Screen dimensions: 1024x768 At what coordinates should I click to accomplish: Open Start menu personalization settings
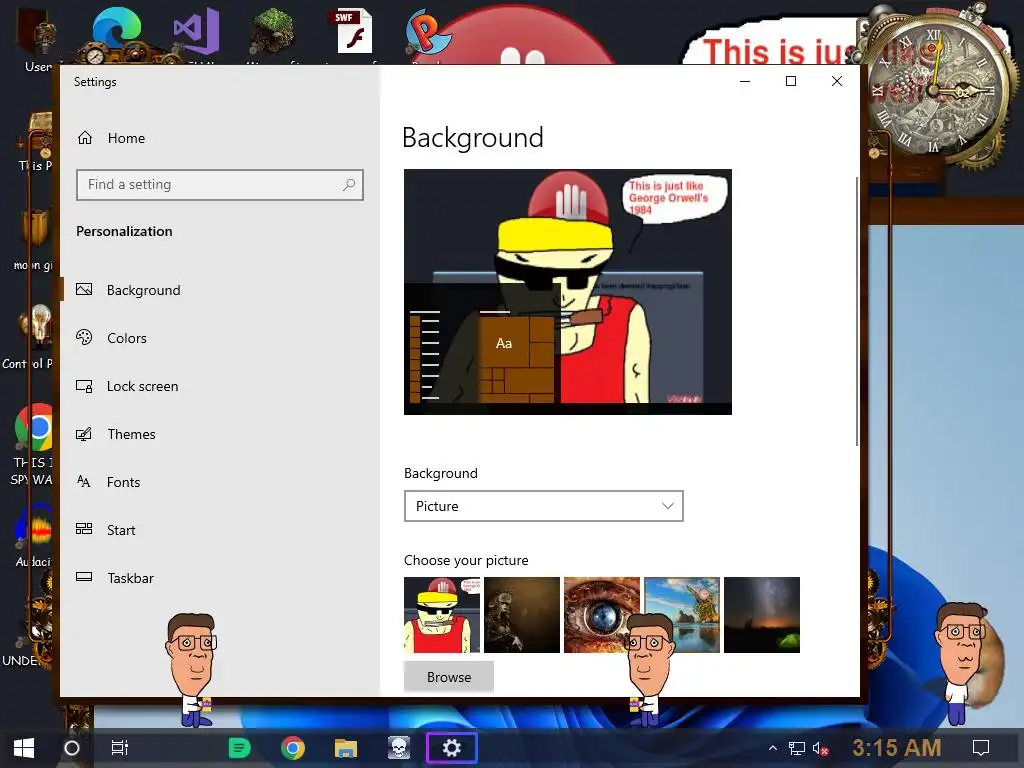tap(121, 530)
